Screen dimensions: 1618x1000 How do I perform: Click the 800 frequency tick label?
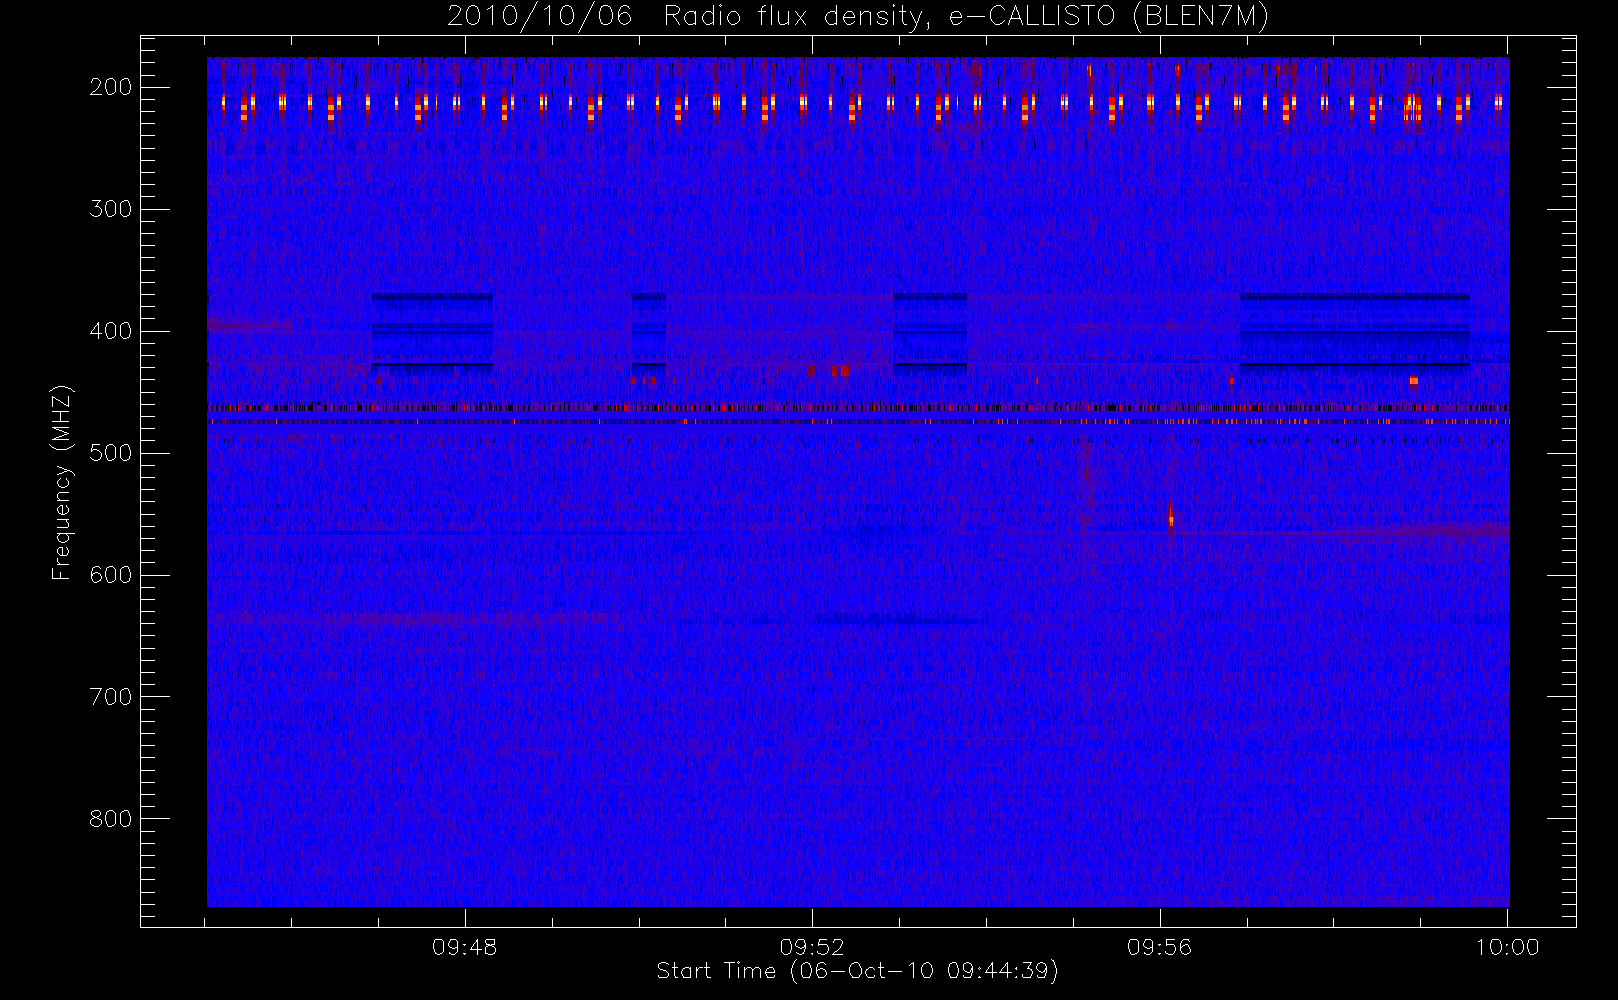click(111, 819)
